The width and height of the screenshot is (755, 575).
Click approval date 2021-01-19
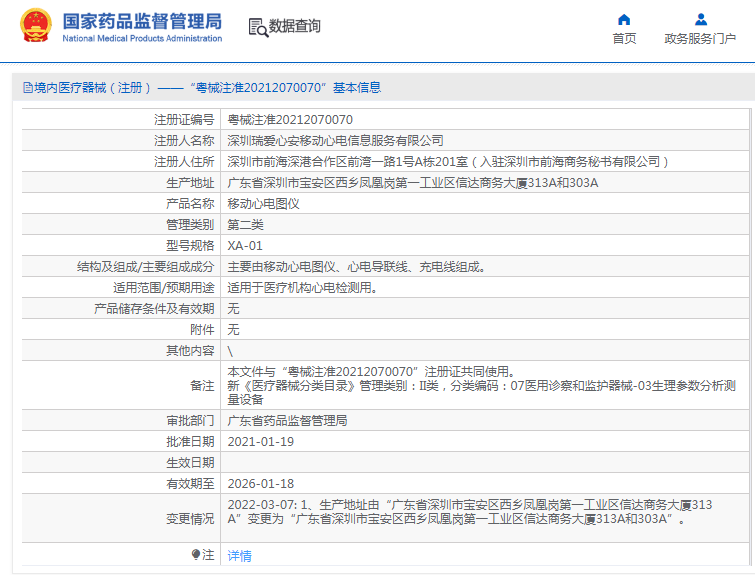click(x=260, y=442)
